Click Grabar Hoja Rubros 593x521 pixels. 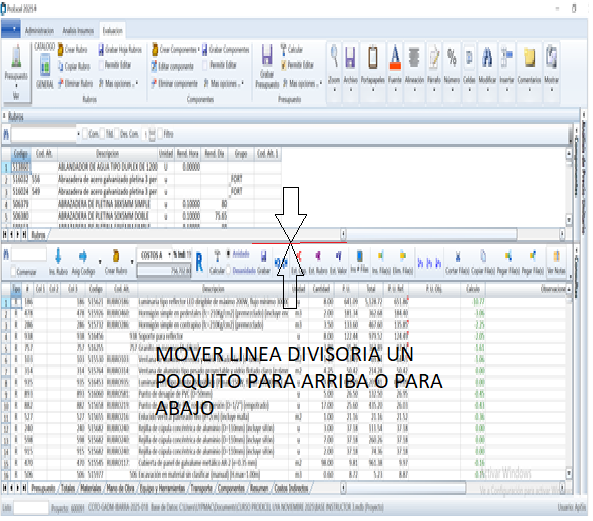[120, 49]
